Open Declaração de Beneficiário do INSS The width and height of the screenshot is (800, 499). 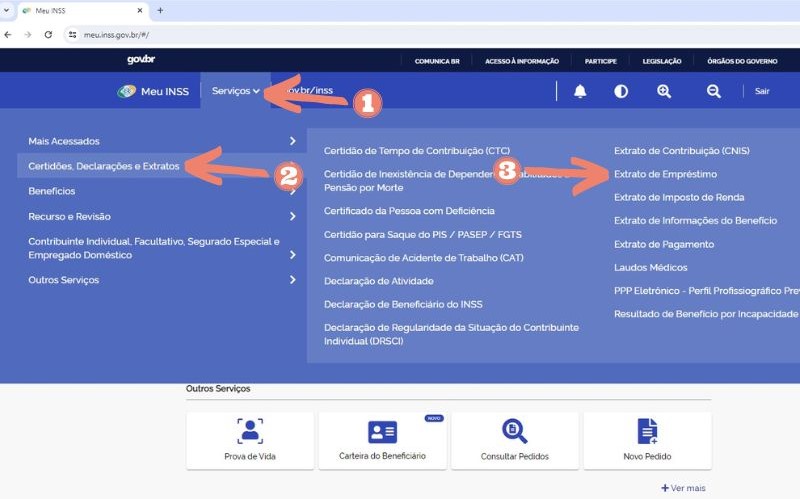[x=403, y=305]
